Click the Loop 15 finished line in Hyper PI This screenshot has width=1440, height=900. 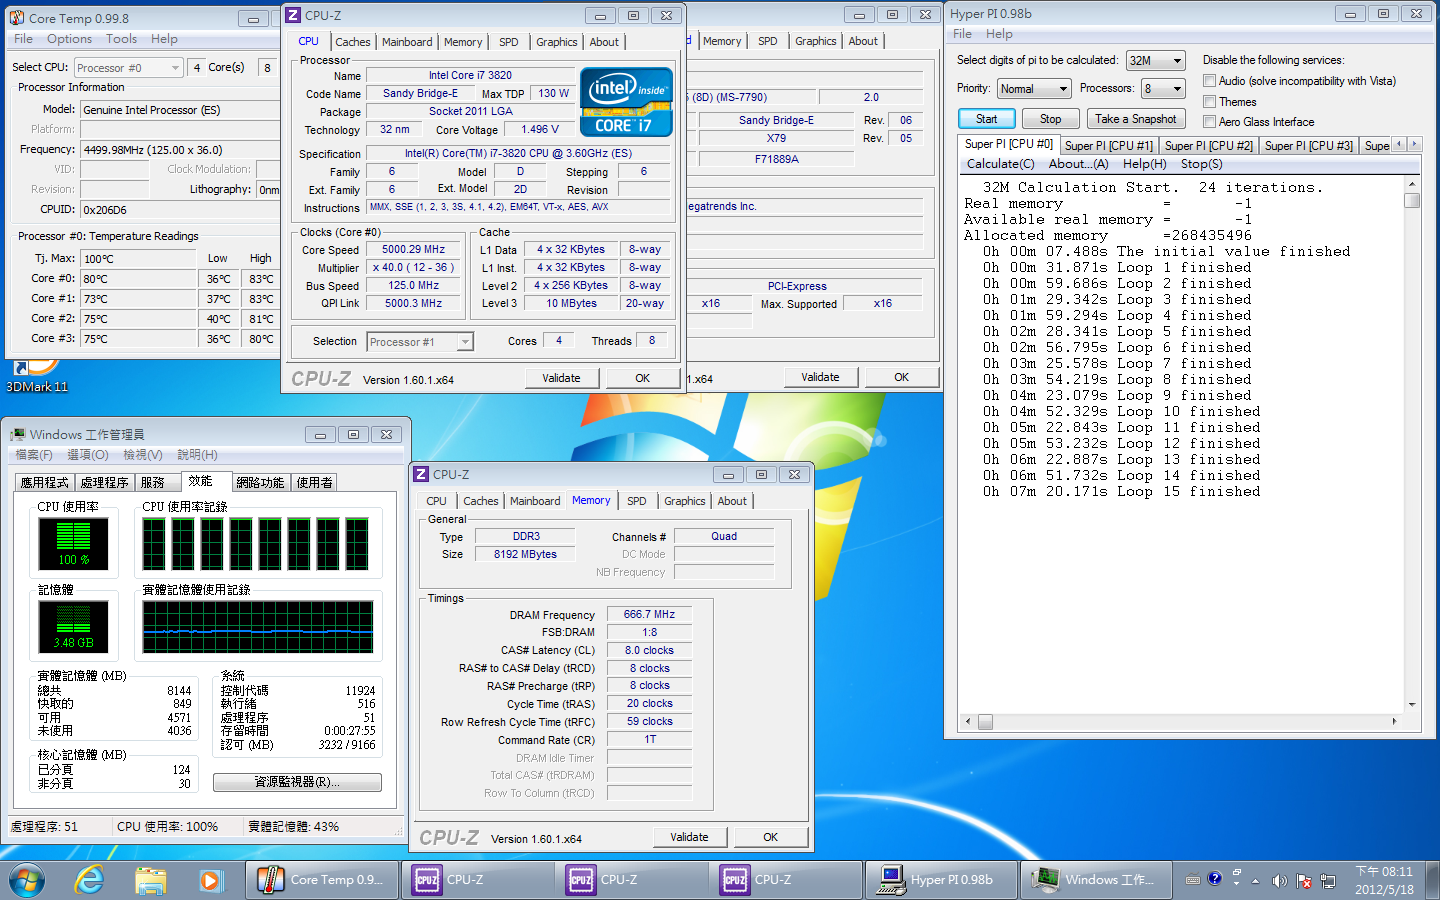pos(1120,492)
